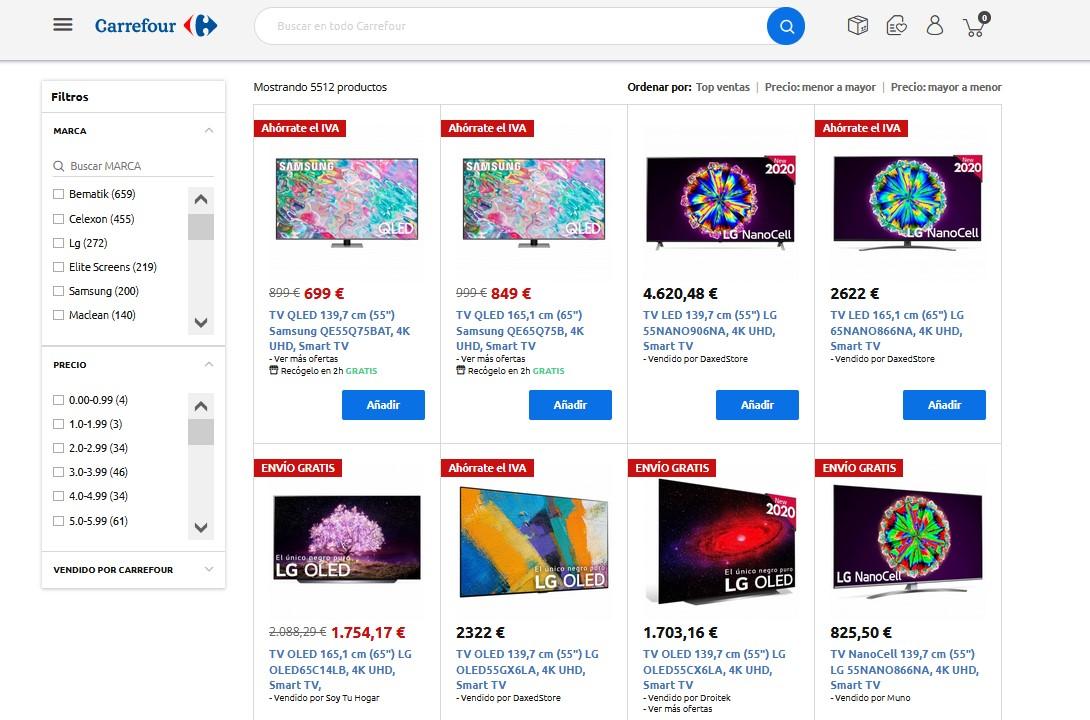Viewport: 1090px width, 720px height.
Task: Click Ver más ofertas under Samsung QE55Q75BAT
Action: click(304, 359)
